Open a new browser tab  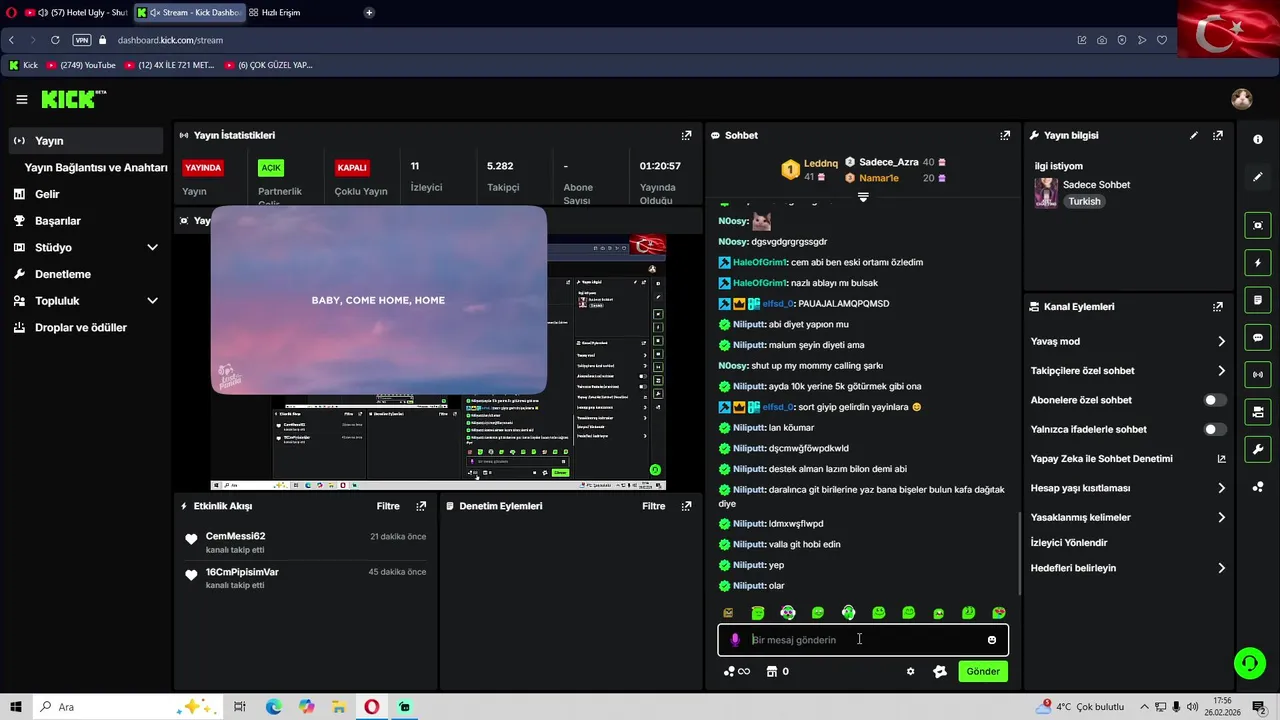(x=369, y=12)
